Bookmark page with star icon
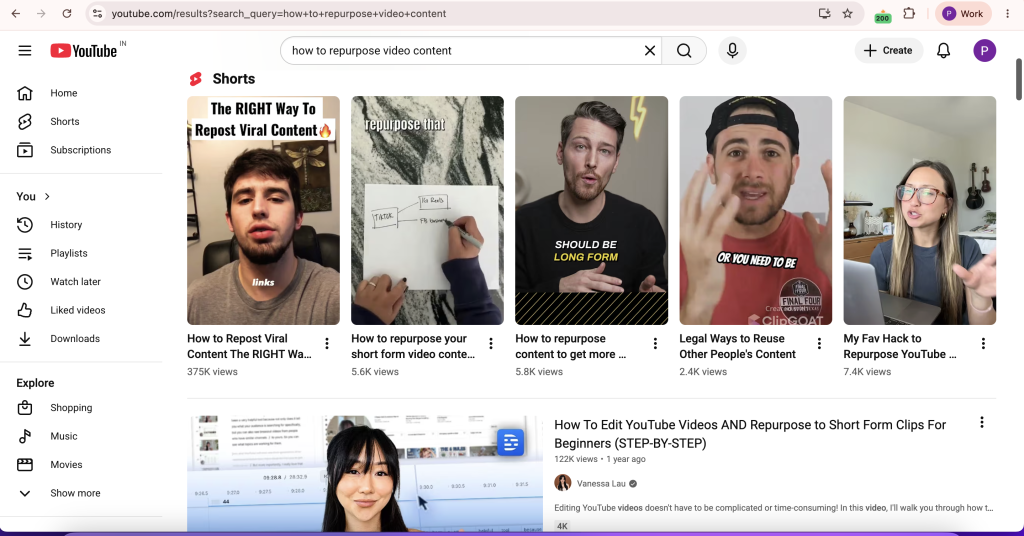This screenshot has height=536, width=1024. (848, 14)
